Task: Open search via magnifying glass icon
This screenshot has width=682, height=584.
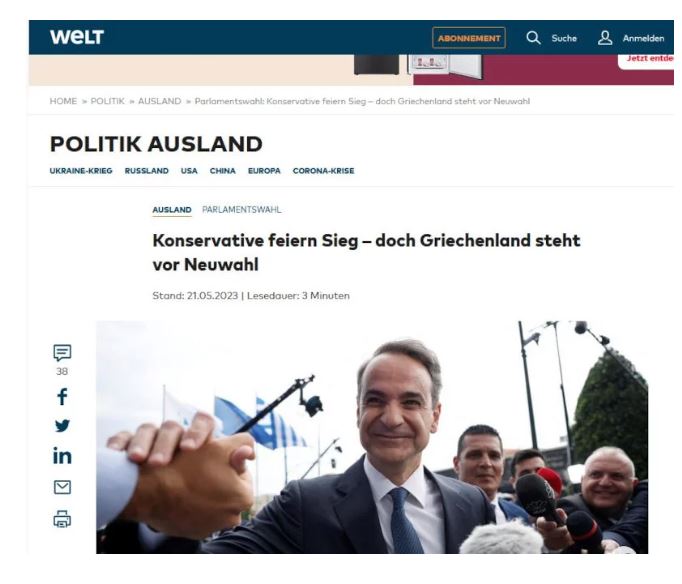Action: [533, 38]
